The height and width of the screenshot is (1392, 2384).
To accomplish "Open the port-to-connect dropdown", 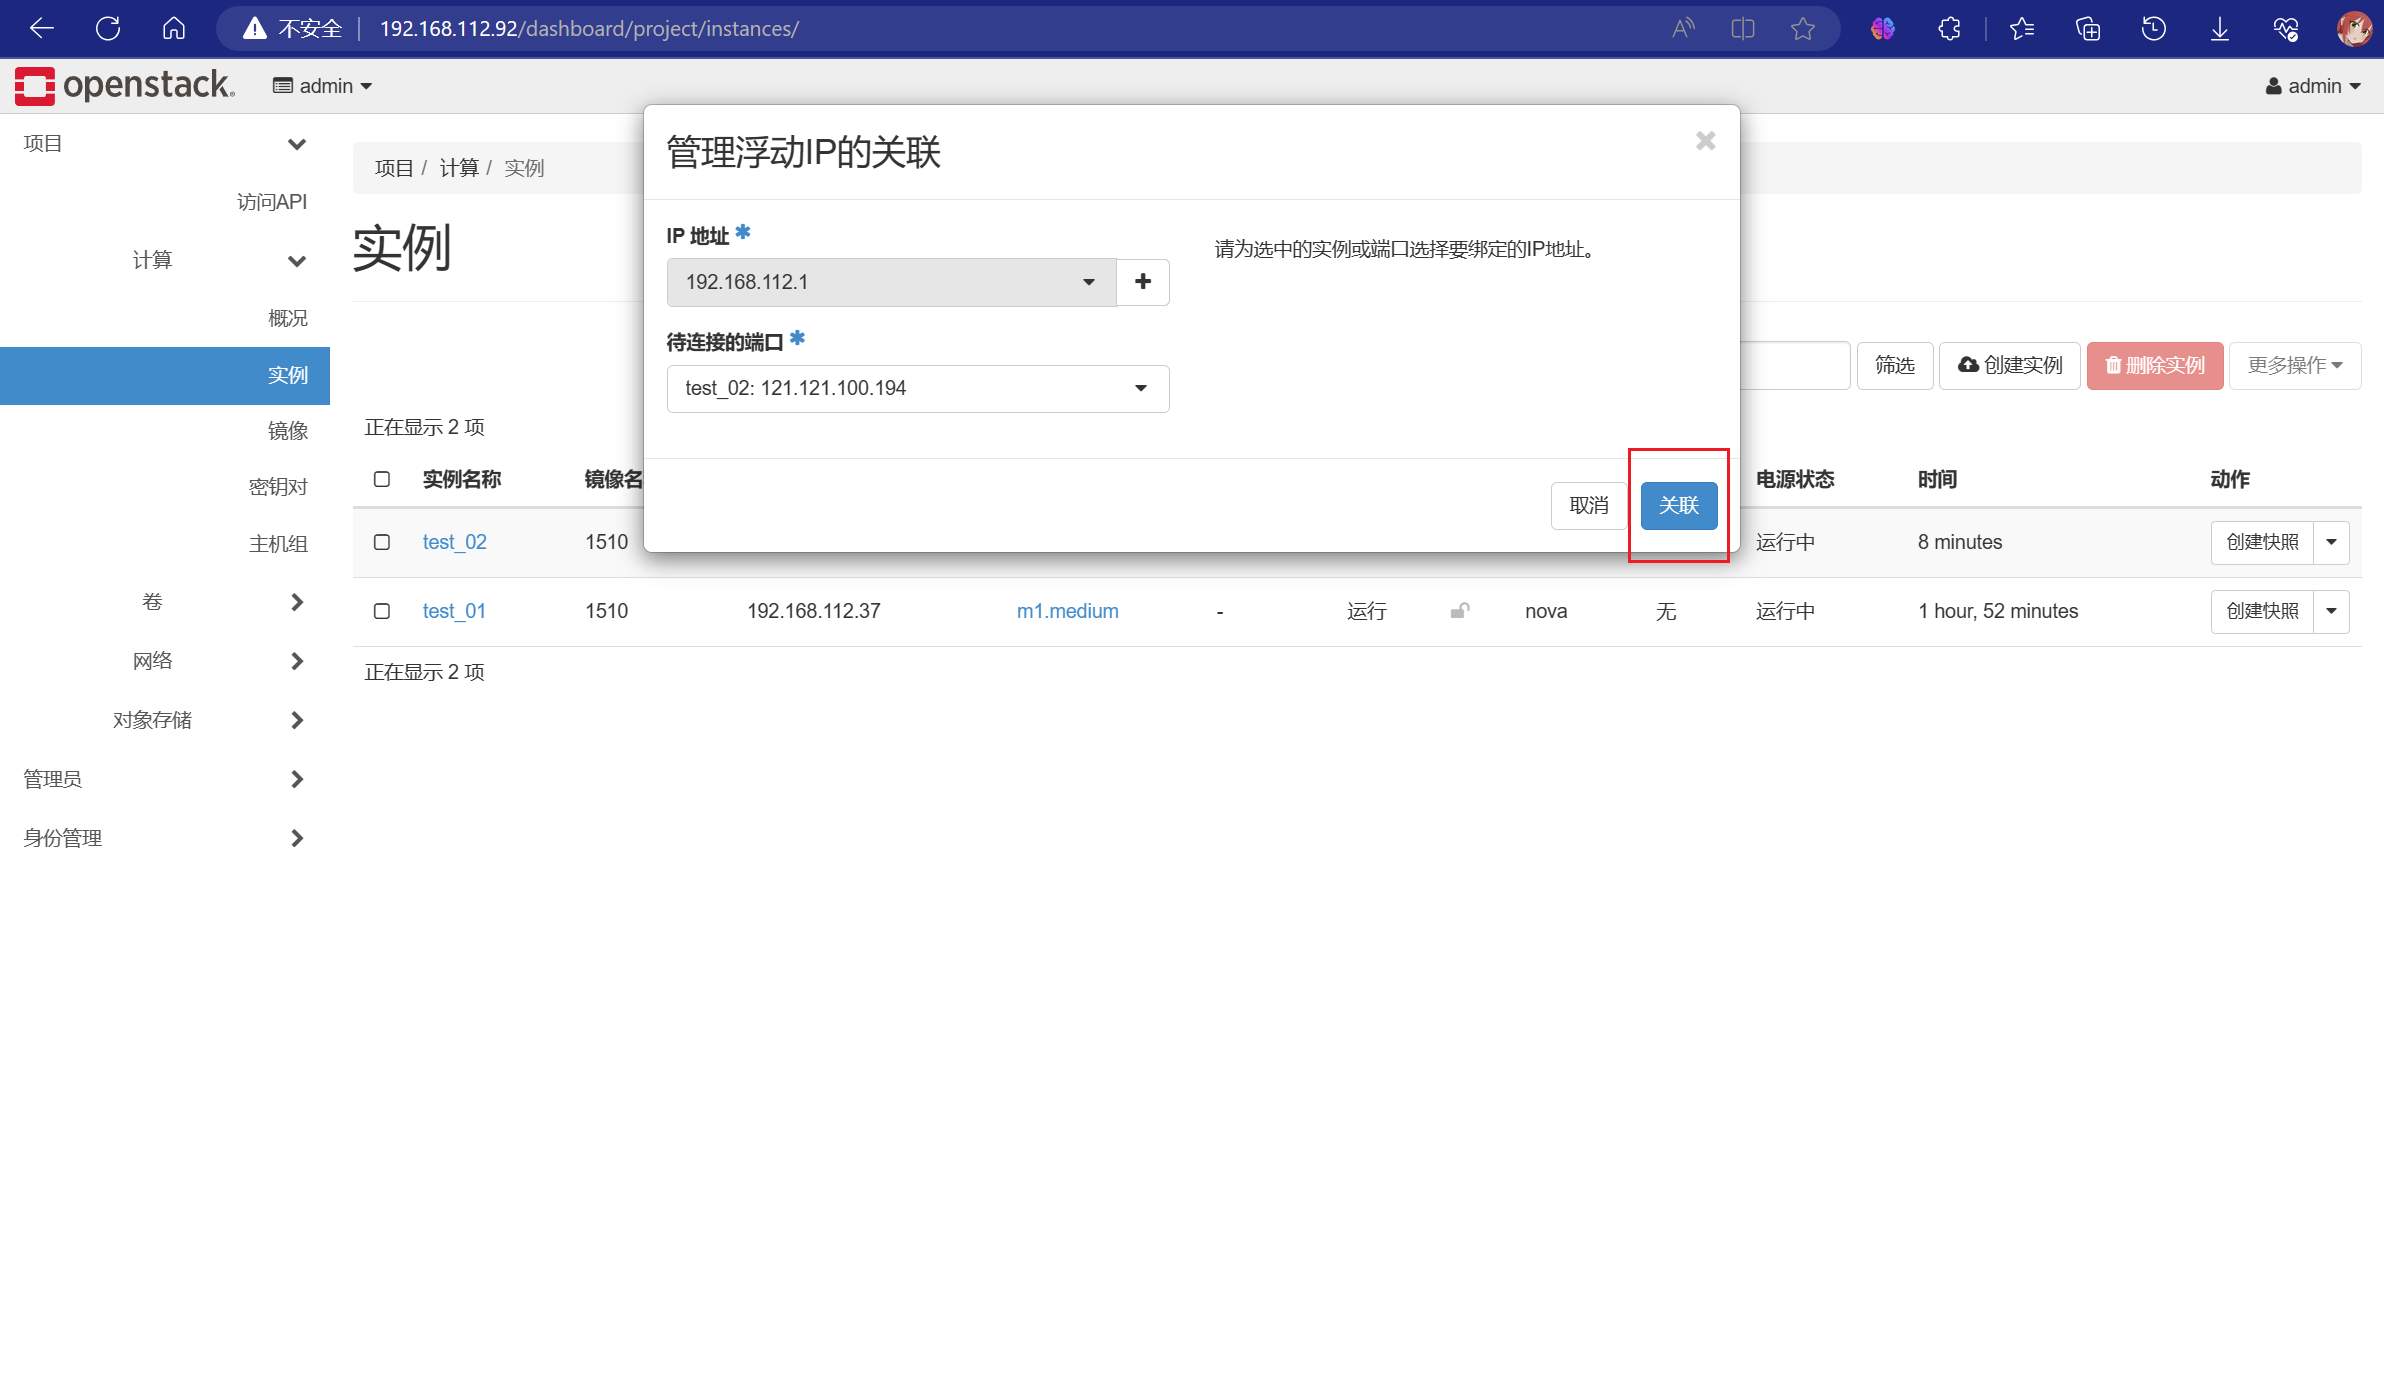I will [917, 388].
